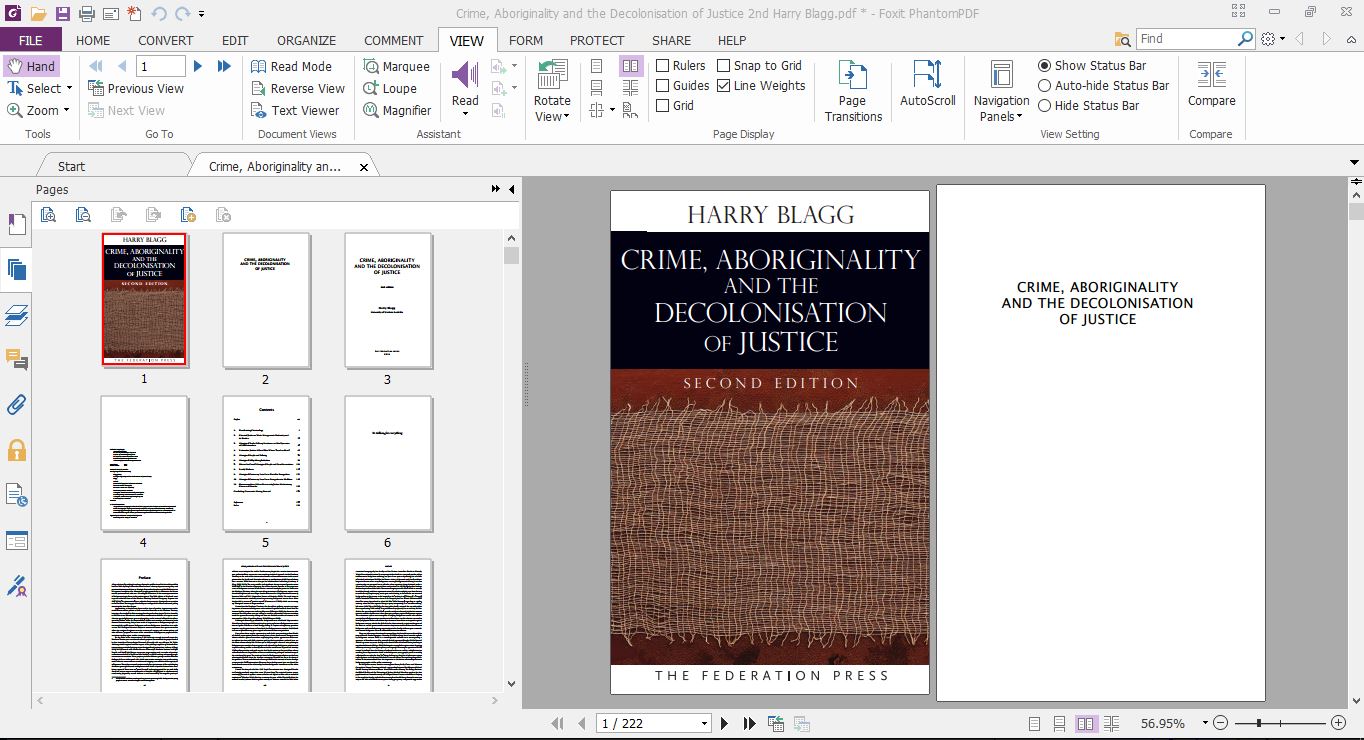Image resolution: width=1364 pixels, height=740 pixels.
Task: Collapse the Pages navigation panel
Action: [x=512, y=189]
